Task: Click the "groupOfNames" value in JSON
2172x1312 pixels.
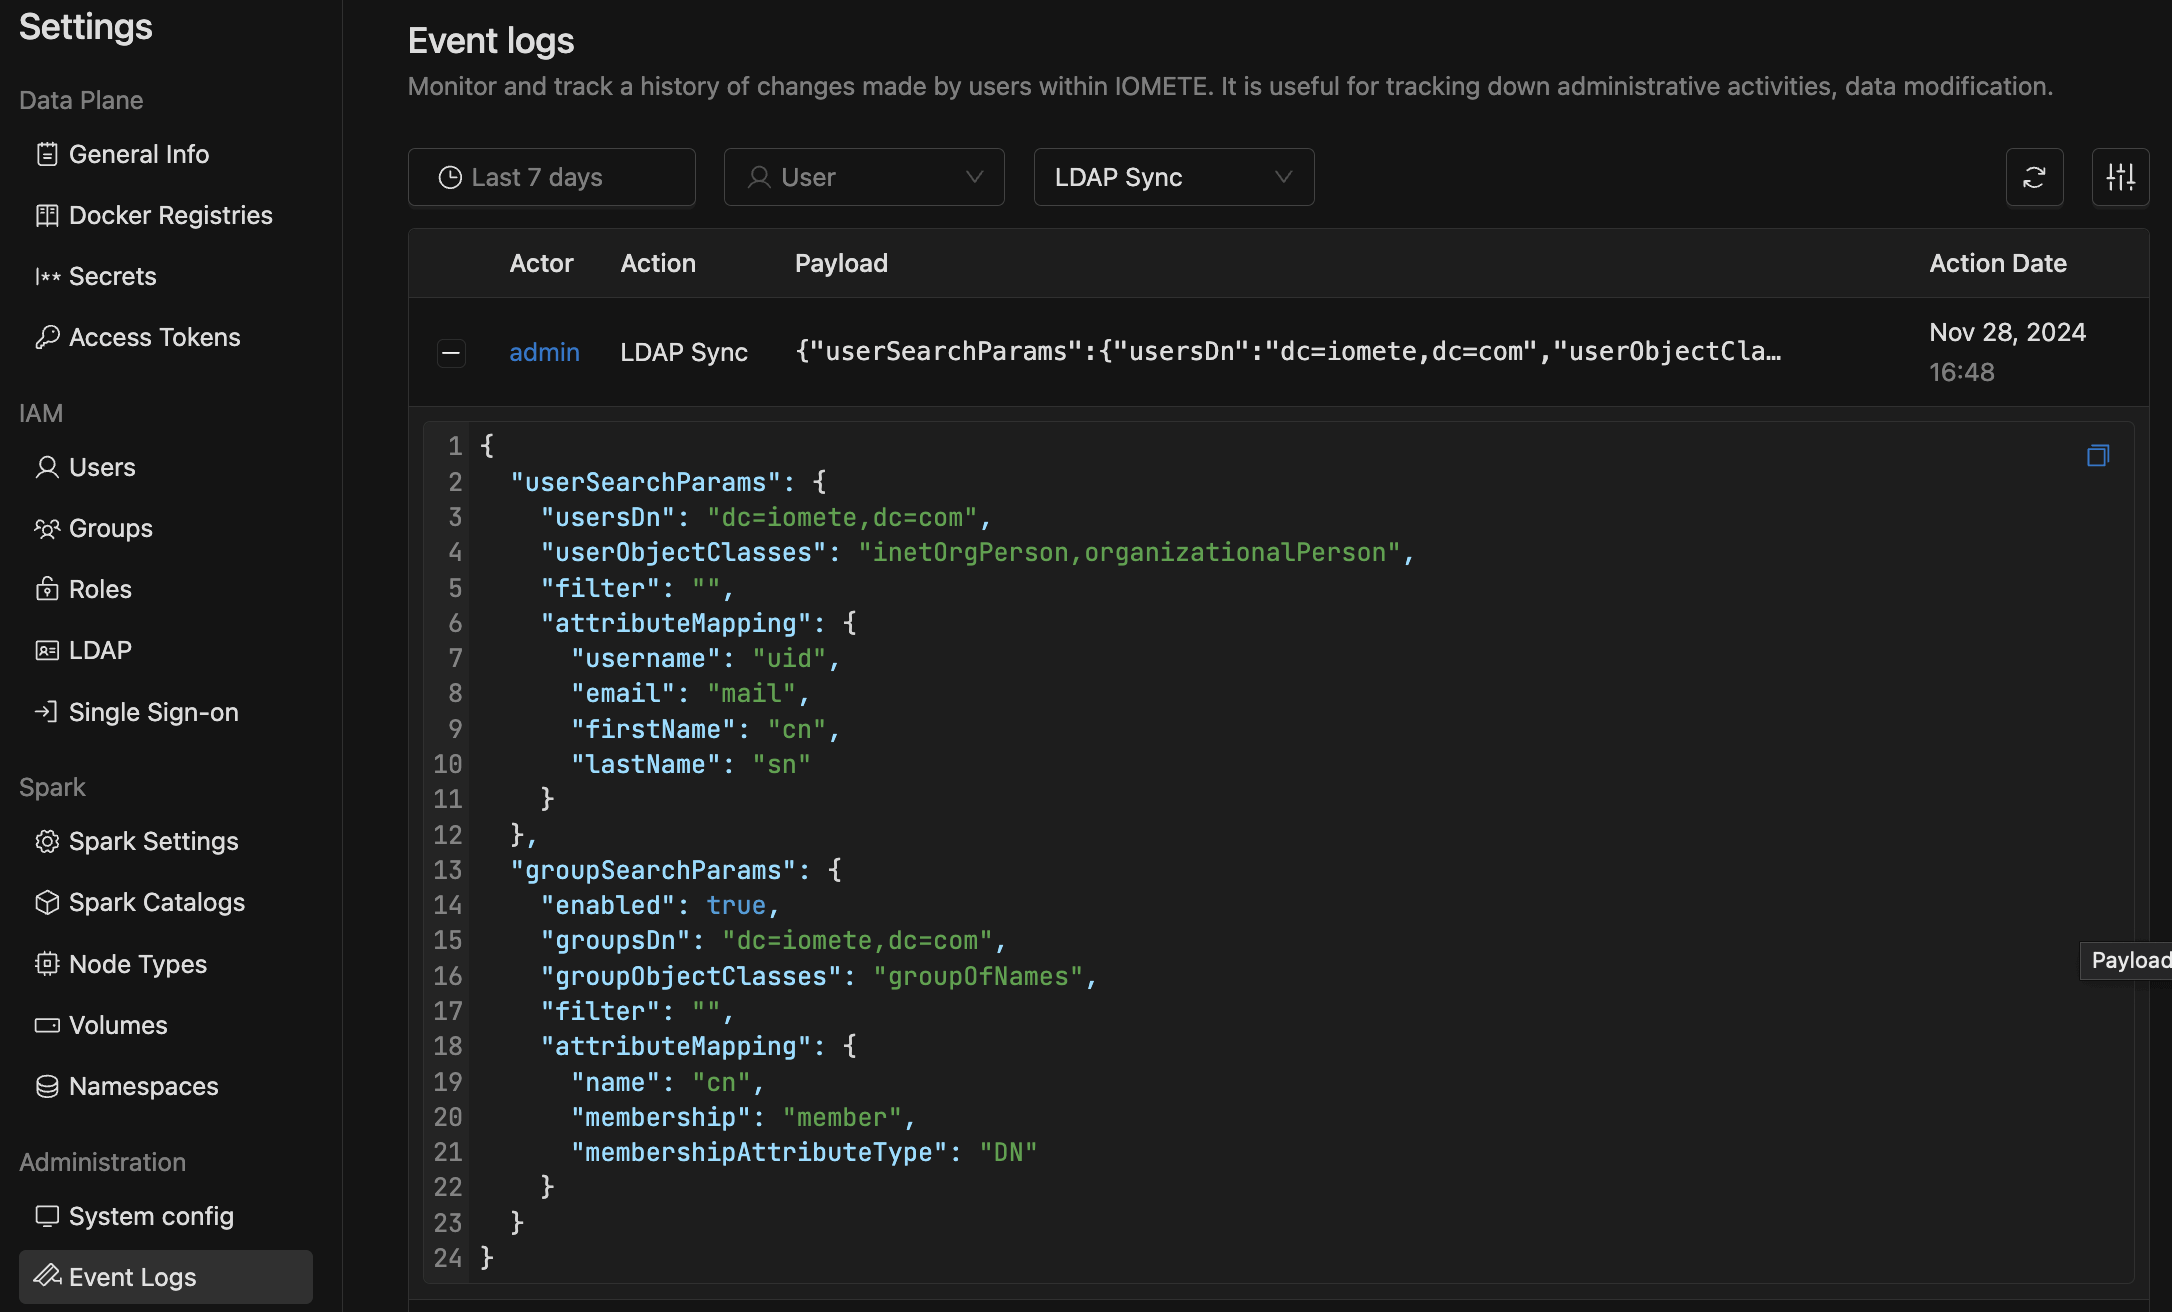Action: tap(978, 976)
